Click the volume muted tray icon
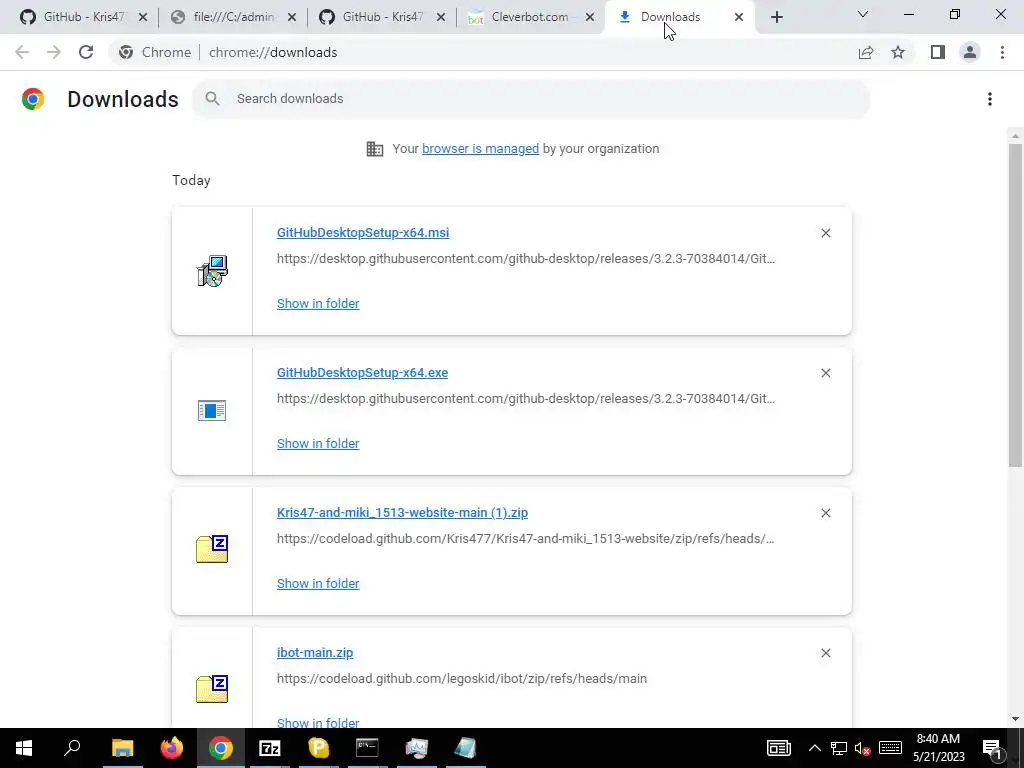The height and width of the screenshot is (768, 1024). point(862,748)
